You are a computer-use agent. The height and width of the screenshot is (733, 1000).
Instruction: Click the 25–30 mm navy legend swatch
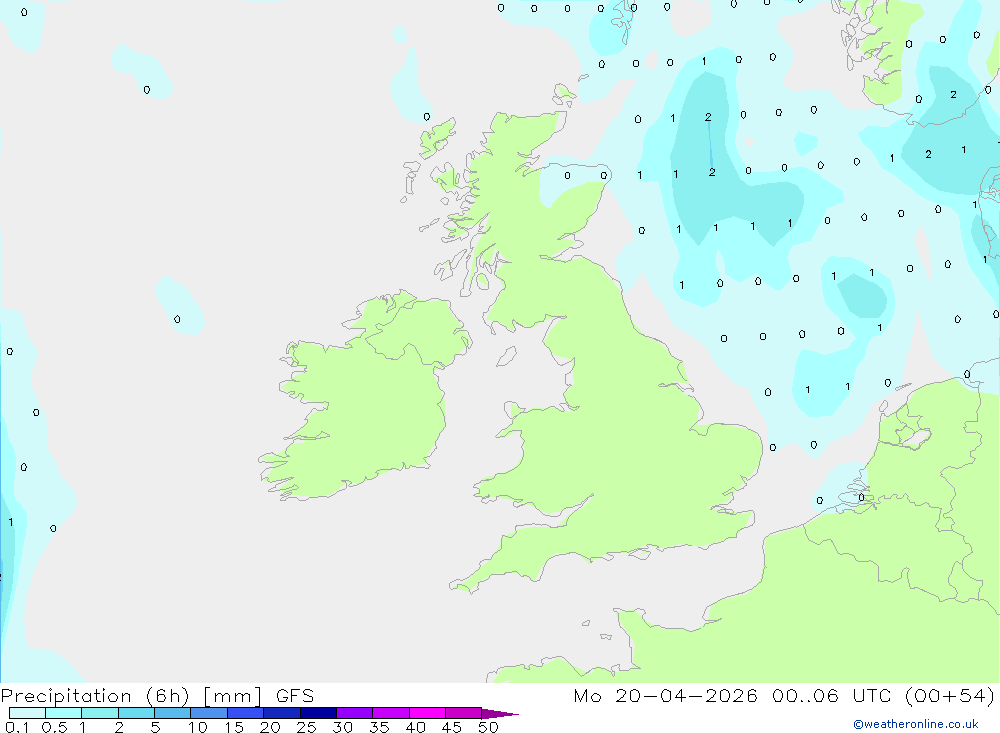point(318,713)
